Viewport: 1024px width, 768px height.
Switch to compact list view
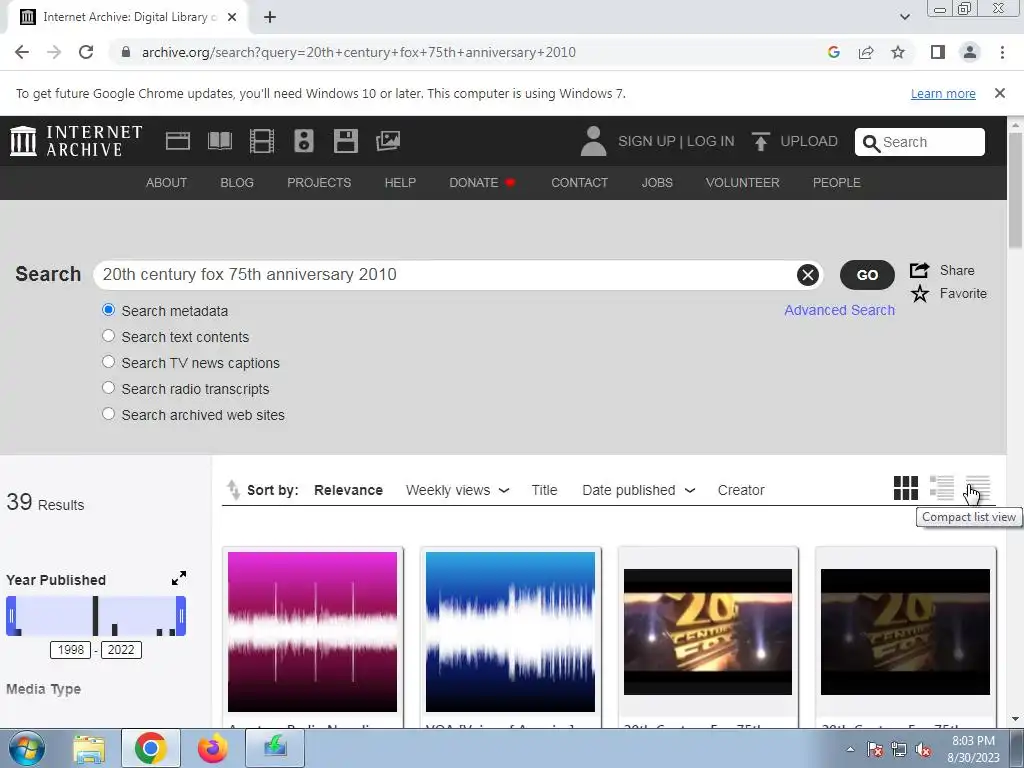point(978,488)
